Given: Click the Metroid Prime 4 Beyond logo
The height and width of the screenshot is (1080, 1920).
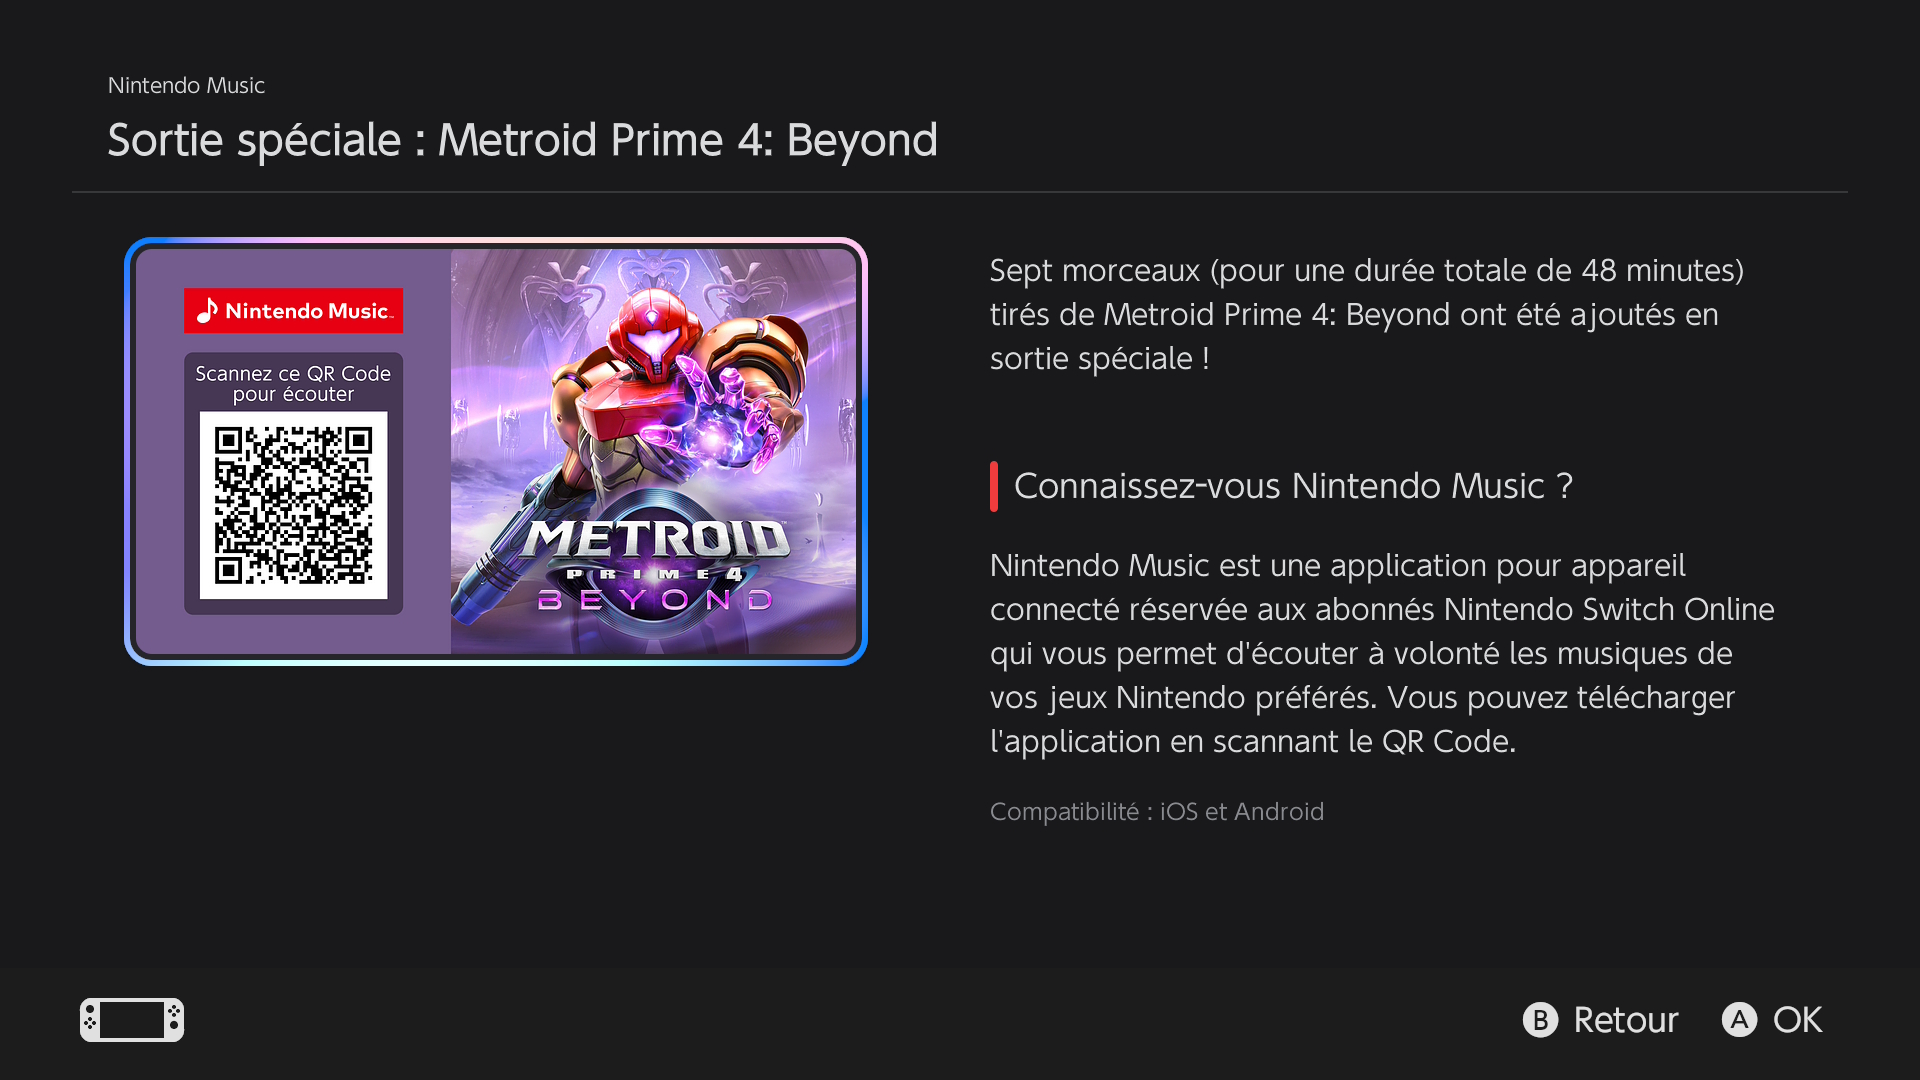Looking at the screenshot, I should coord(656,565).
